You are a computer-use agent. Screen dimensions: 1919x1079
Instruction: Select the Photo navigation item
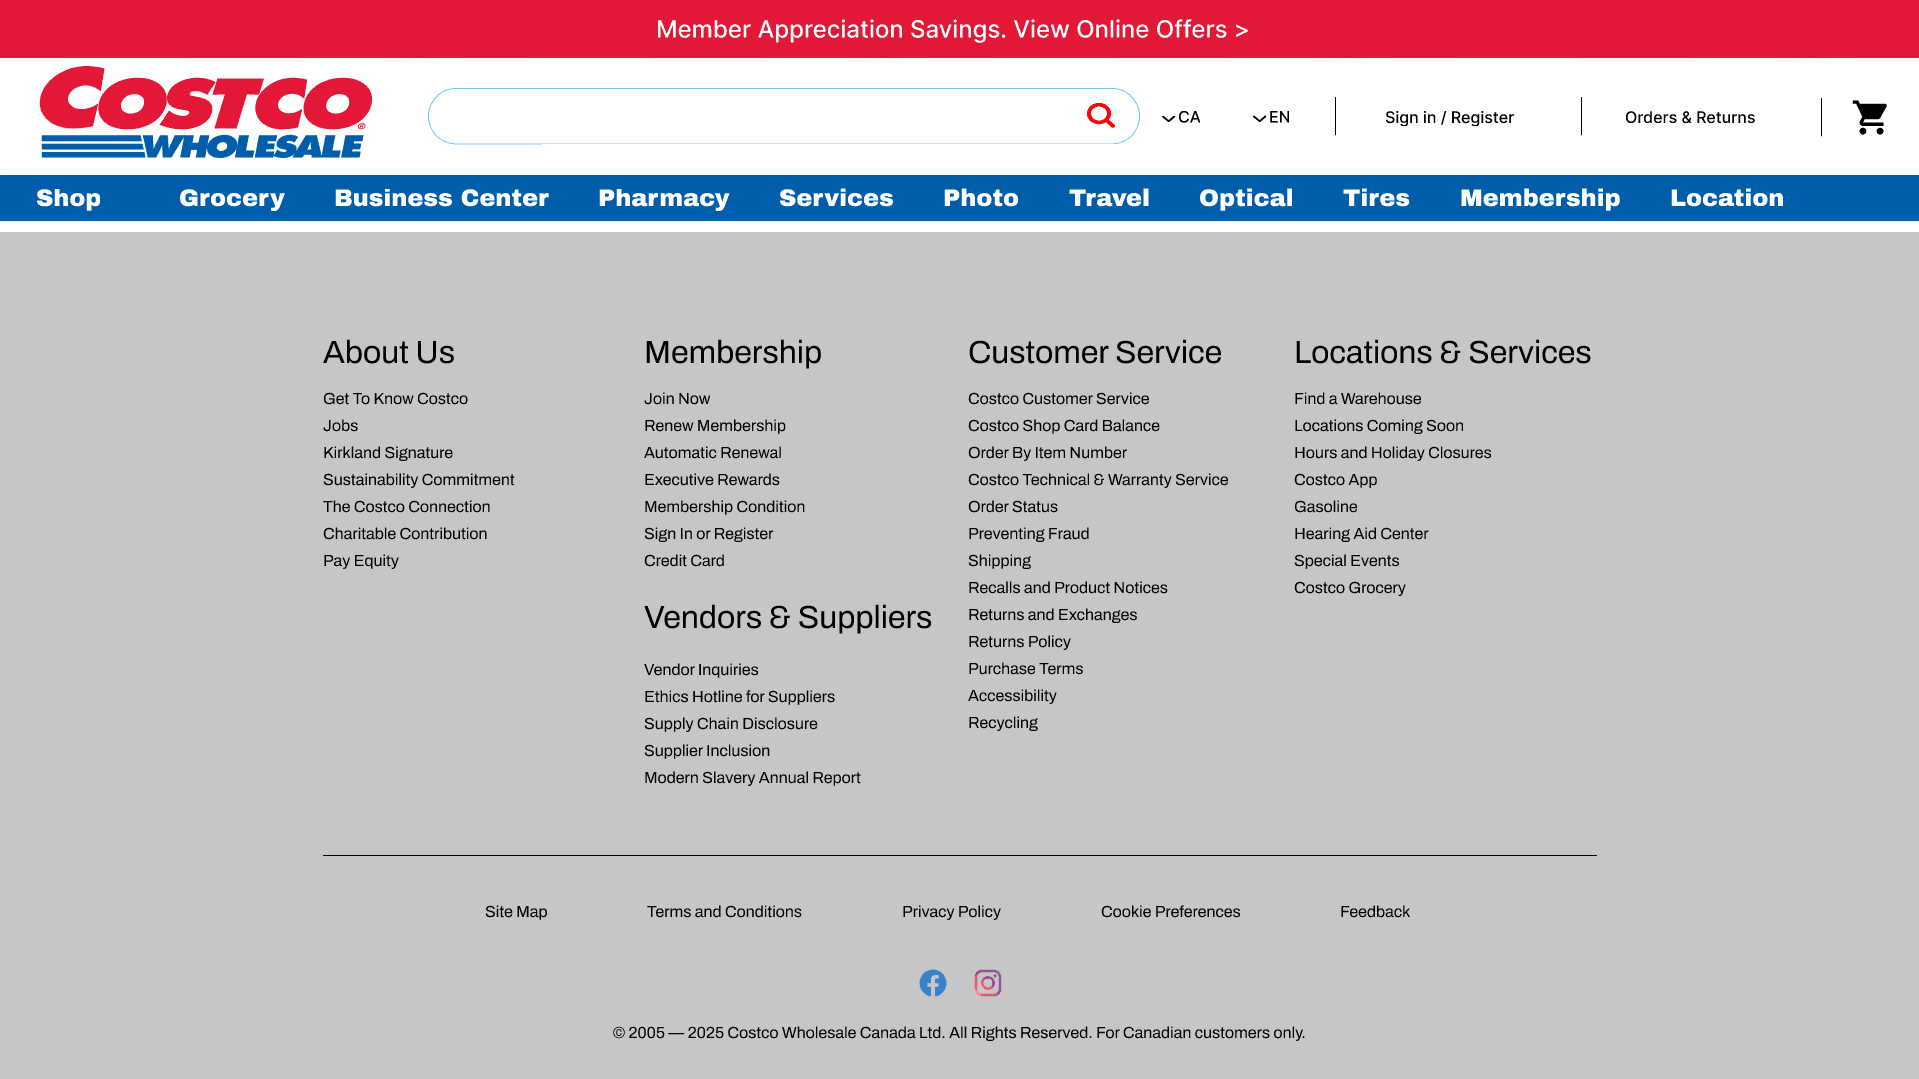coord(981,198)
